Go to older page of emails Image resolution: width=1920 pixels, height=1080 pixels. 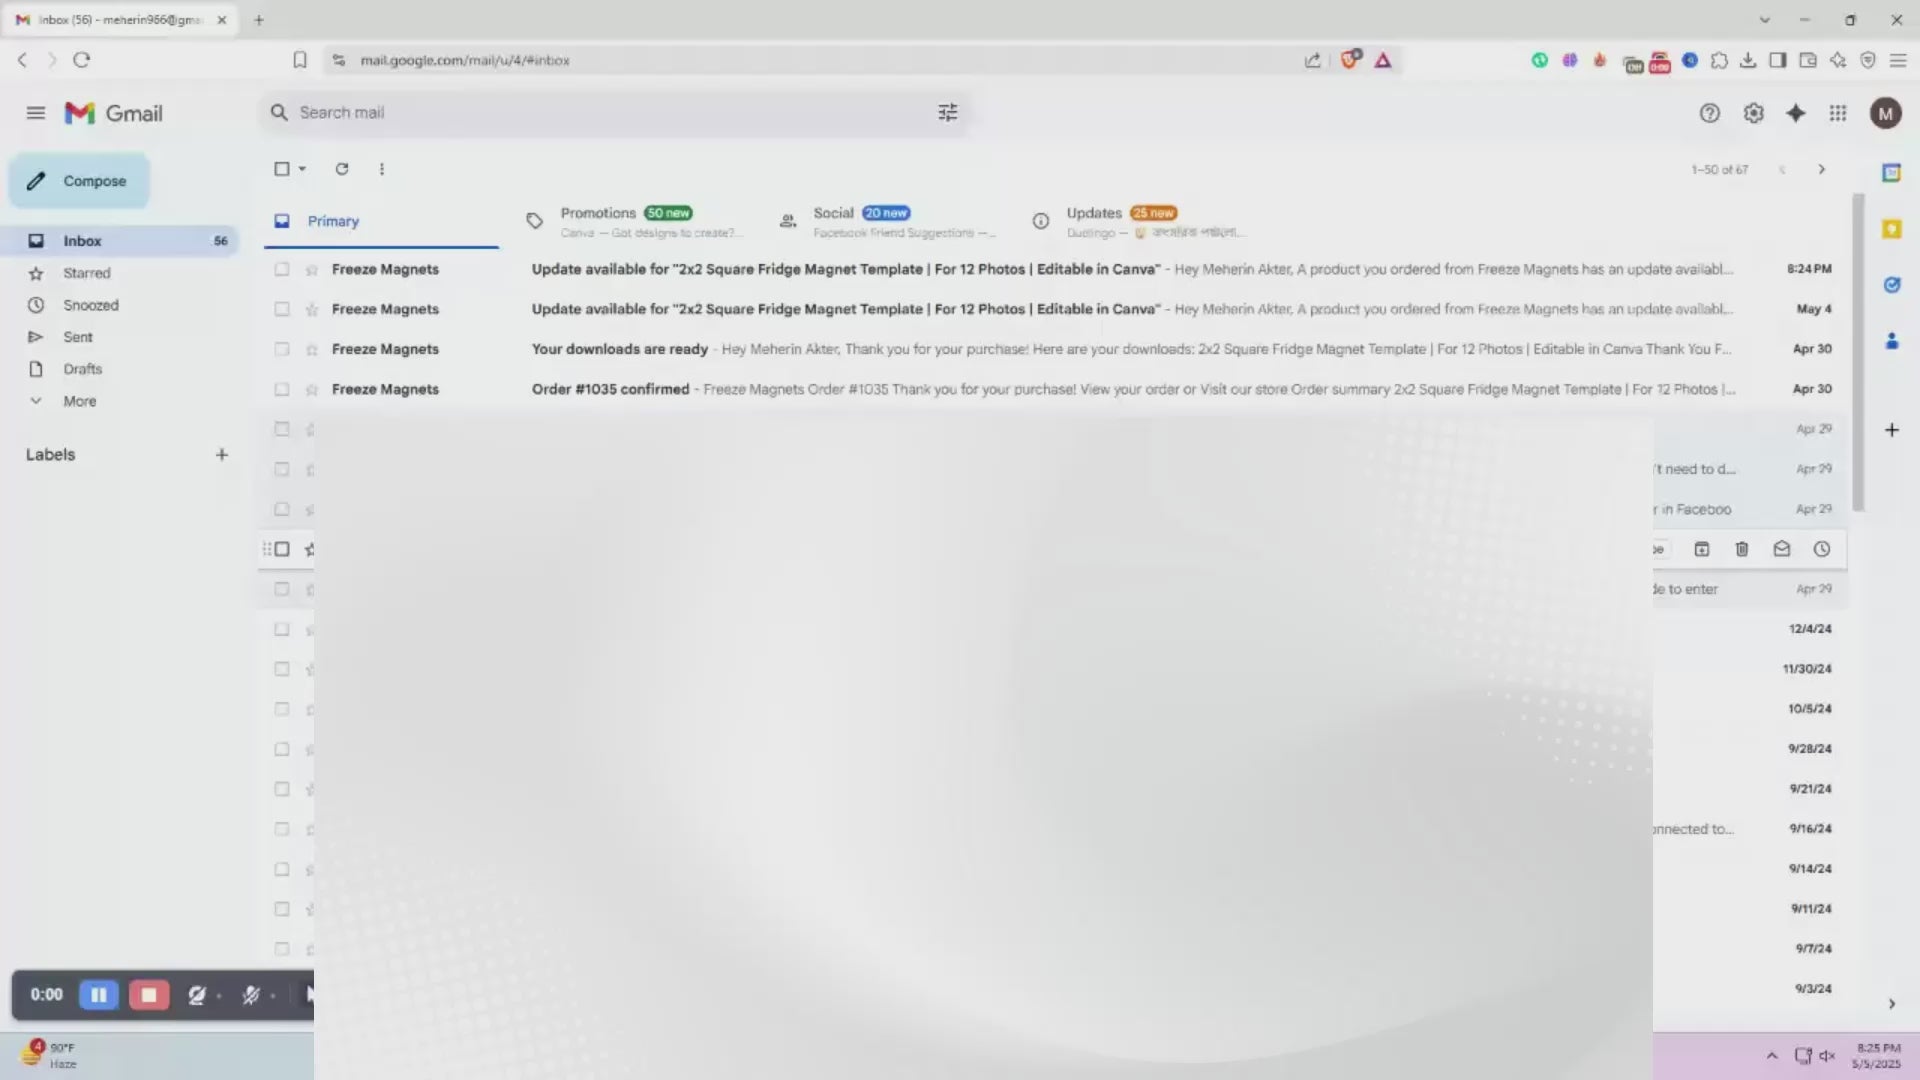[x=1821, y=169]
